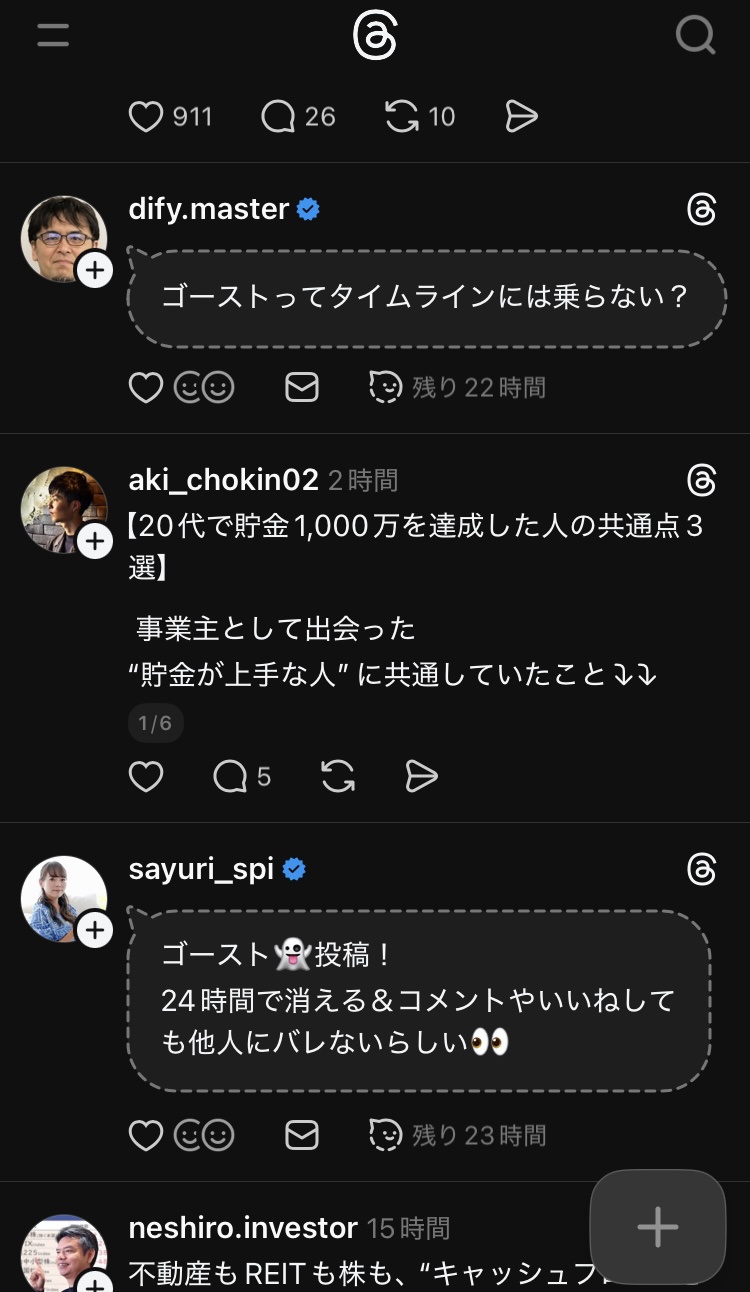Send message reply to sayuri_spi ghost post
This screenshot has height=1292, width=750.
click(x=302, y=1135)
